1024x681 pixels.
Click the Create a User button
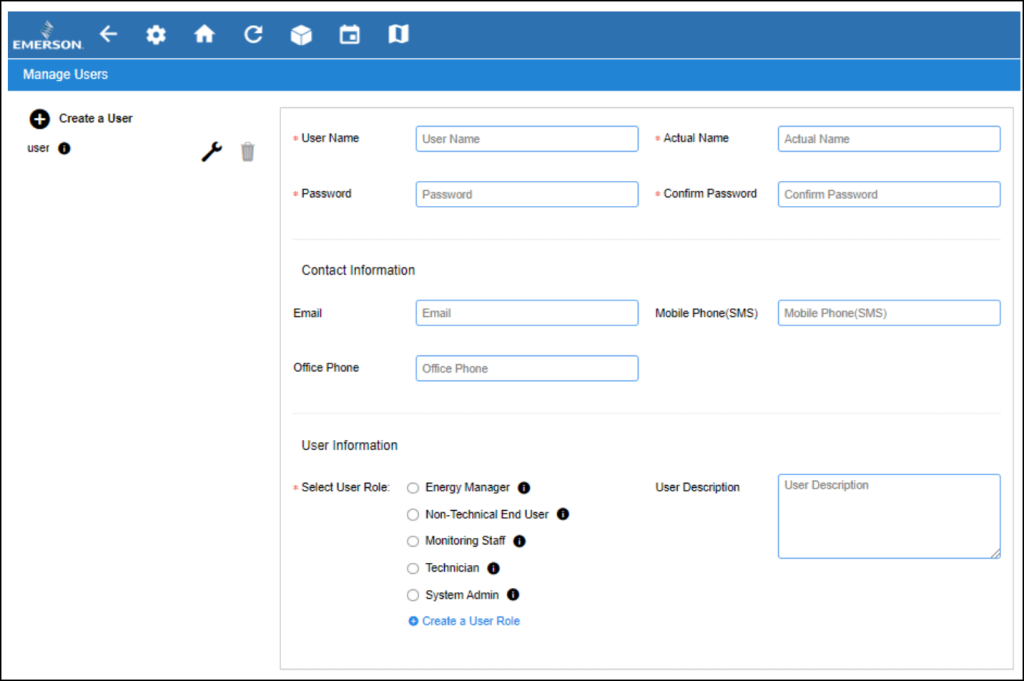[x=39, y=119]
